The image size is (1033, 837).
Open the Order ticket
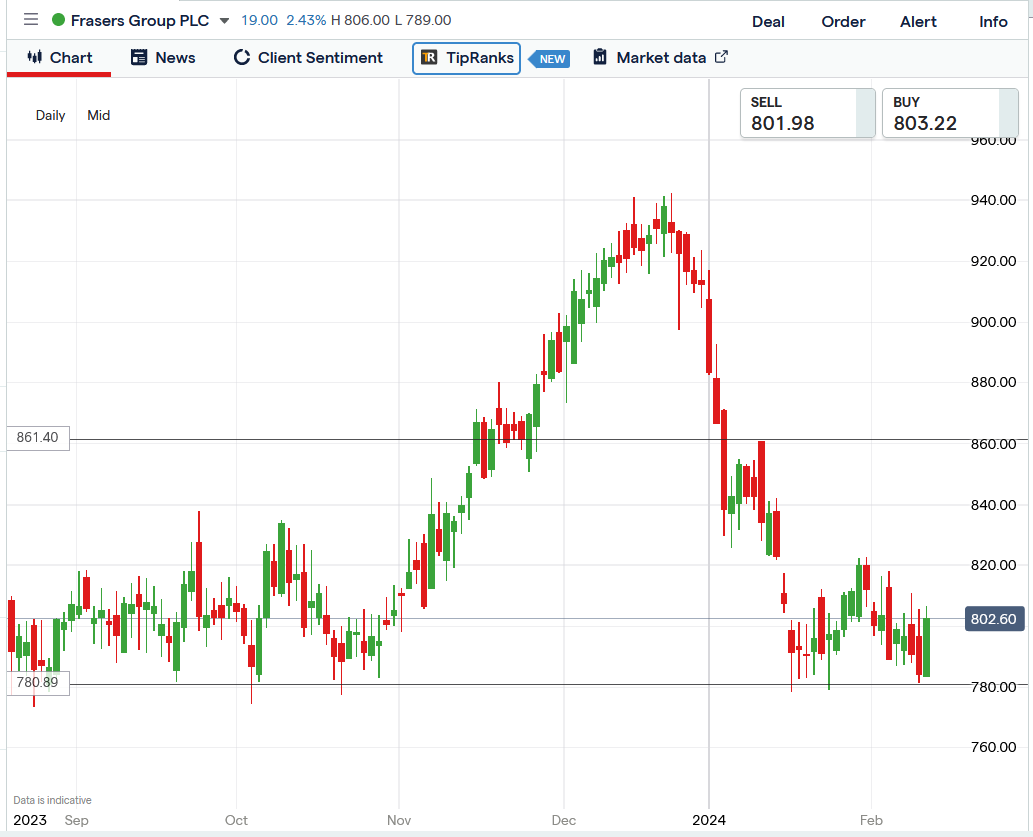[843, 22]
